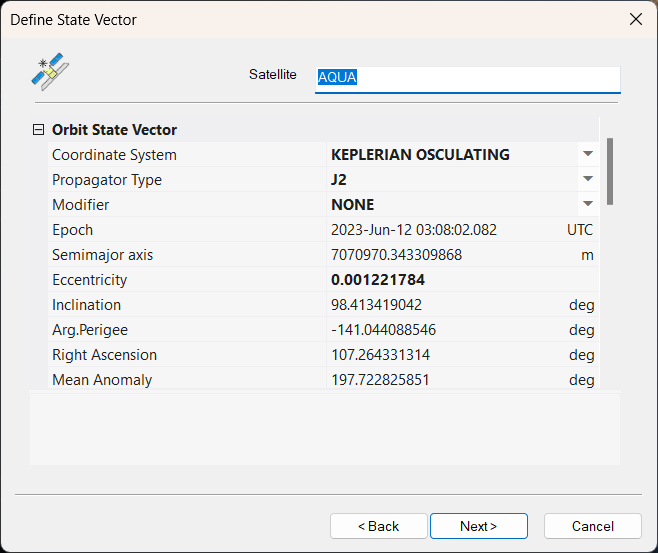Select the Semimajor axis value field
This screenshot has height=553, width=658.
pyautogui.click(x=462, y=255)
